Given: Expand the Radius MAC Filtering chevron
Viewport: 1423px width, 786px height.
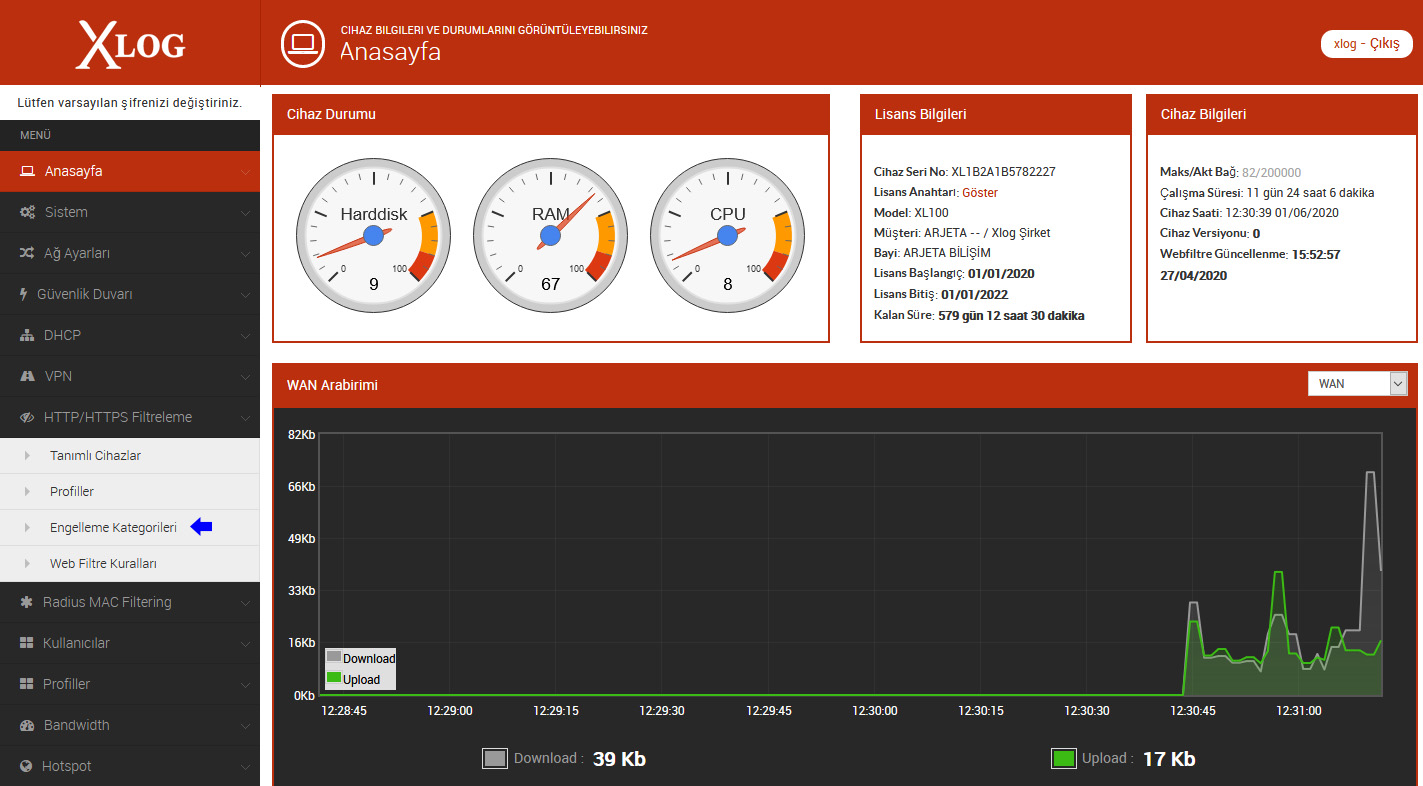Looking at the screenshot, I should (x=246, y=602).
